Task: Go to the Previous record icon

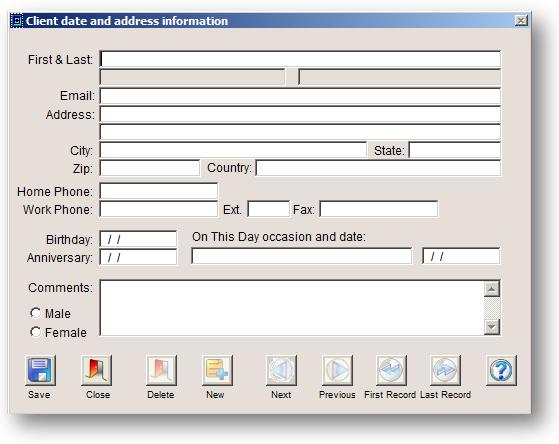Action: coord(337,370)
